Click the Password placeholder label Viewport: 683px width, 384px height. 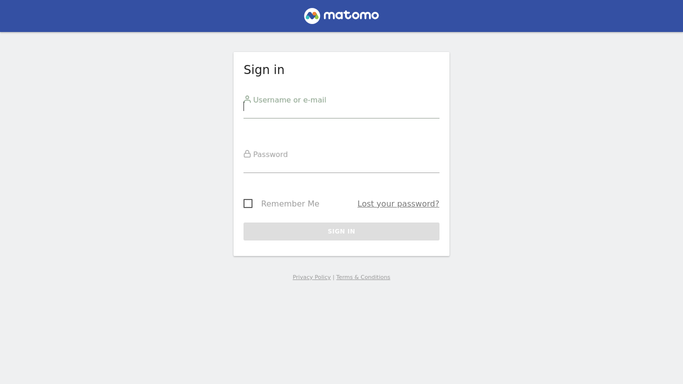pyautogui.click(x=270, y=154)
